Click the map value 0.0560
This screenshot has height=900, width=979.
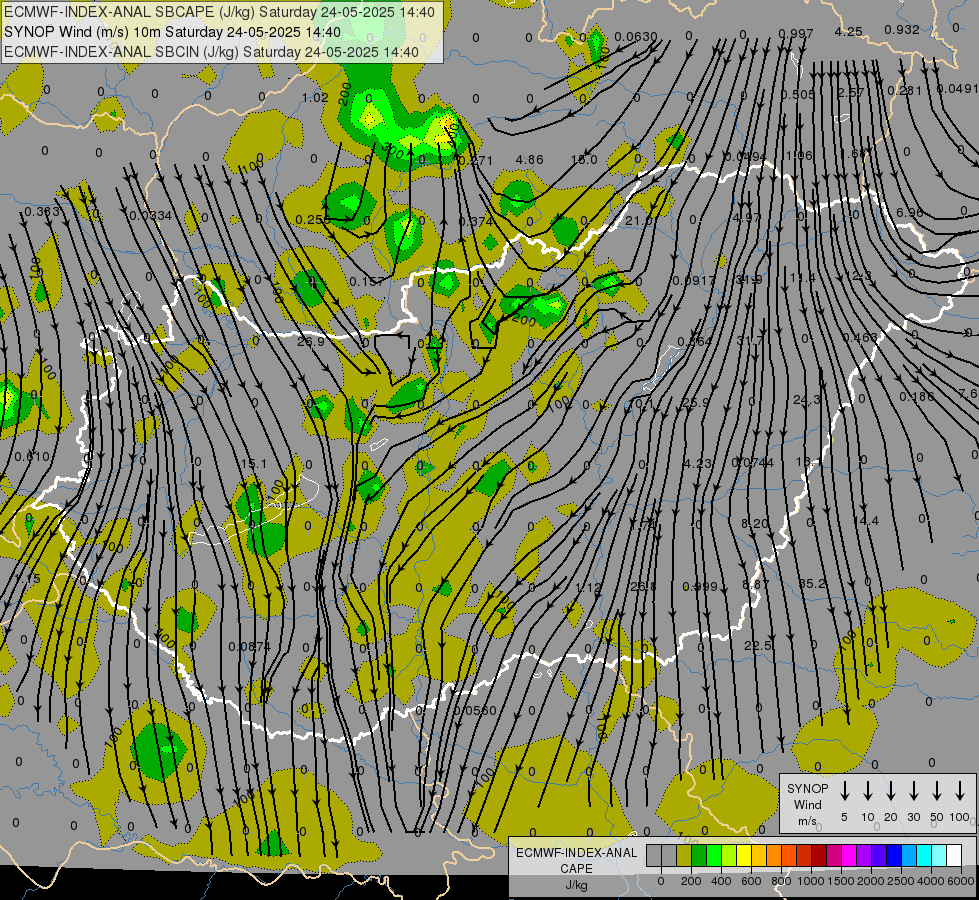coord(475,711)
